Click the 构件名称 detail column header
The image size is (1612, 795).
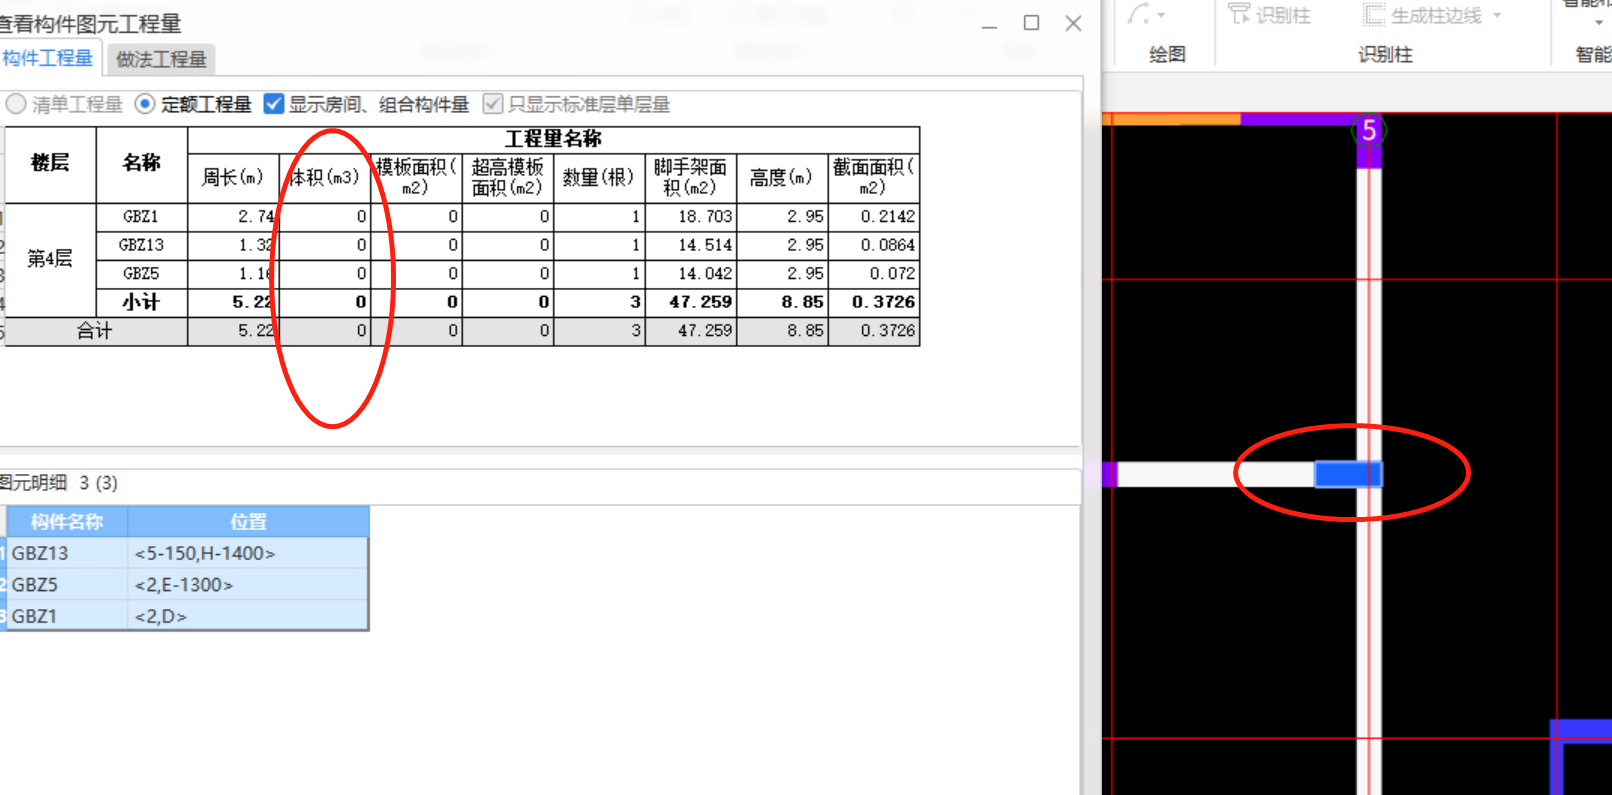(x=67, y=522)
